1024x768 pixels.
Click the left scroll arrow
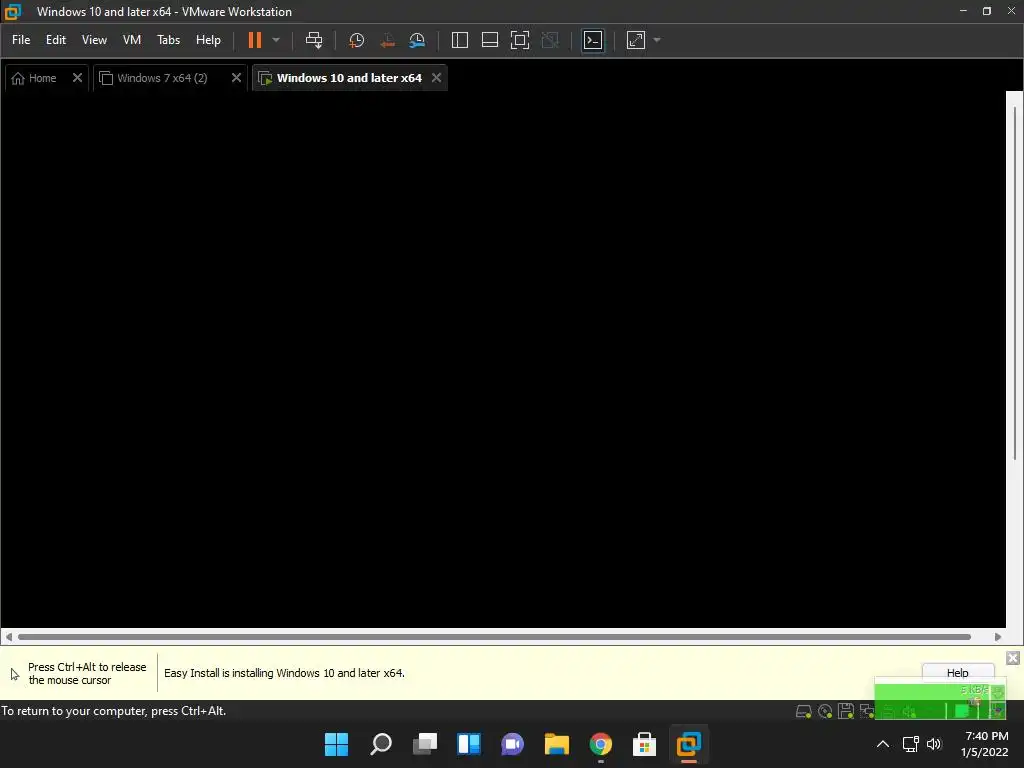point(8,637)
